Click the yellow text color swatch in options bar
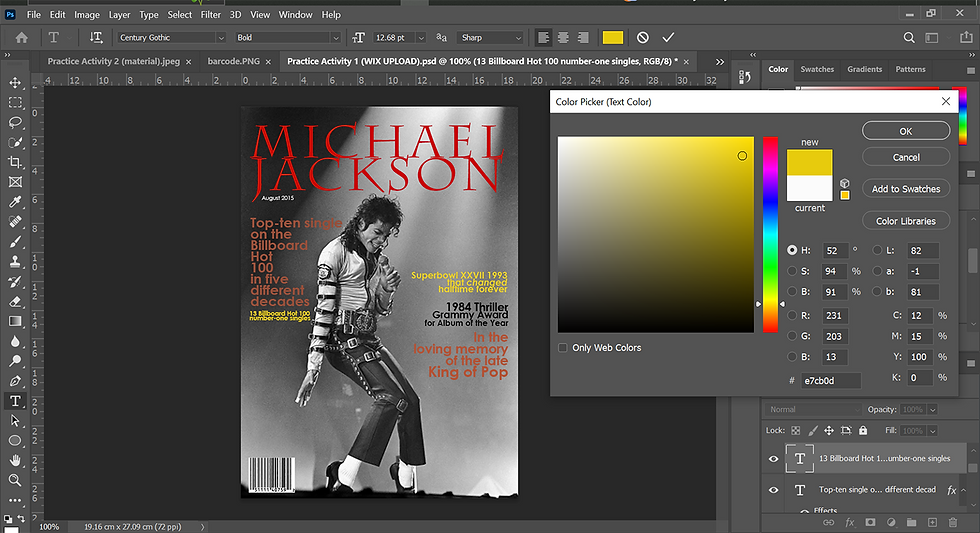Screen dimensions: 980x533 tap(613, 37)
